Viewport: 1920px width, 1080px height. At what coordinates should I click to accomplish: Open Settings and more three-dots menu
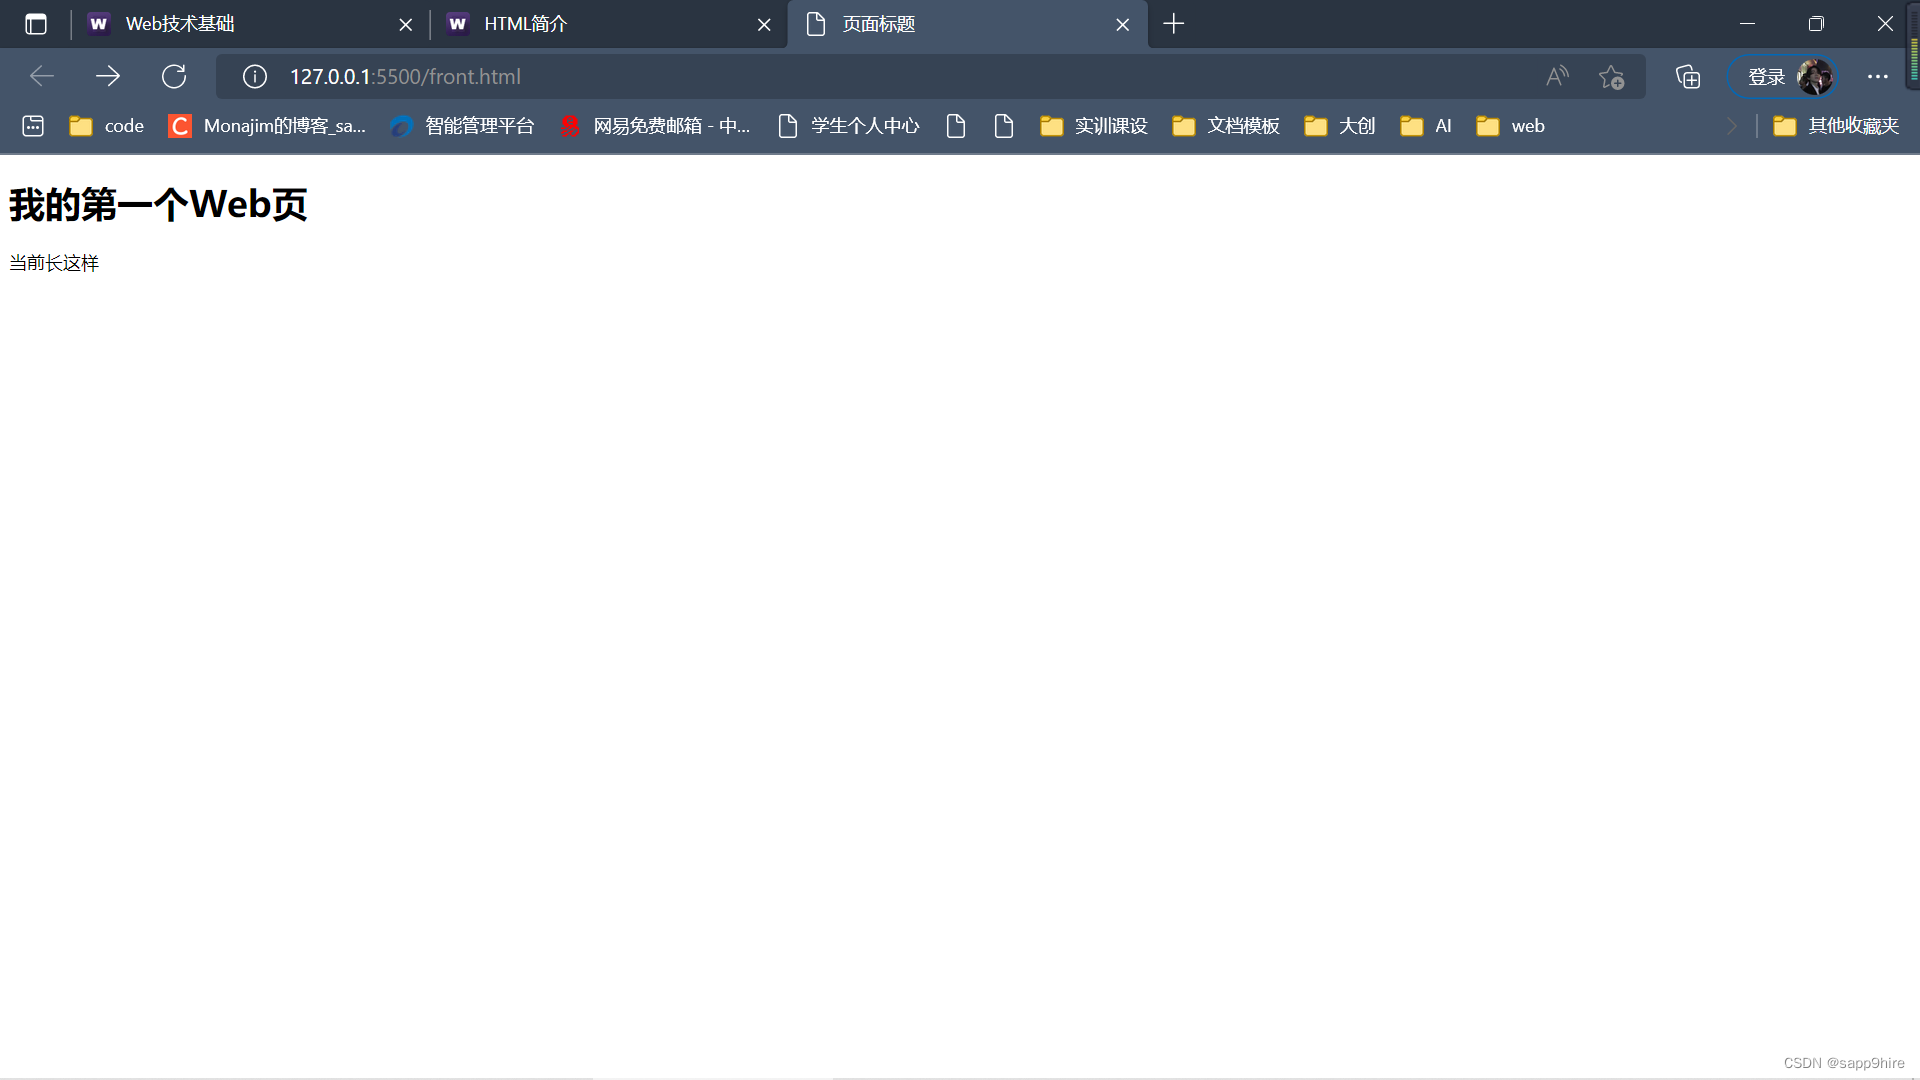click(1877, 77)
